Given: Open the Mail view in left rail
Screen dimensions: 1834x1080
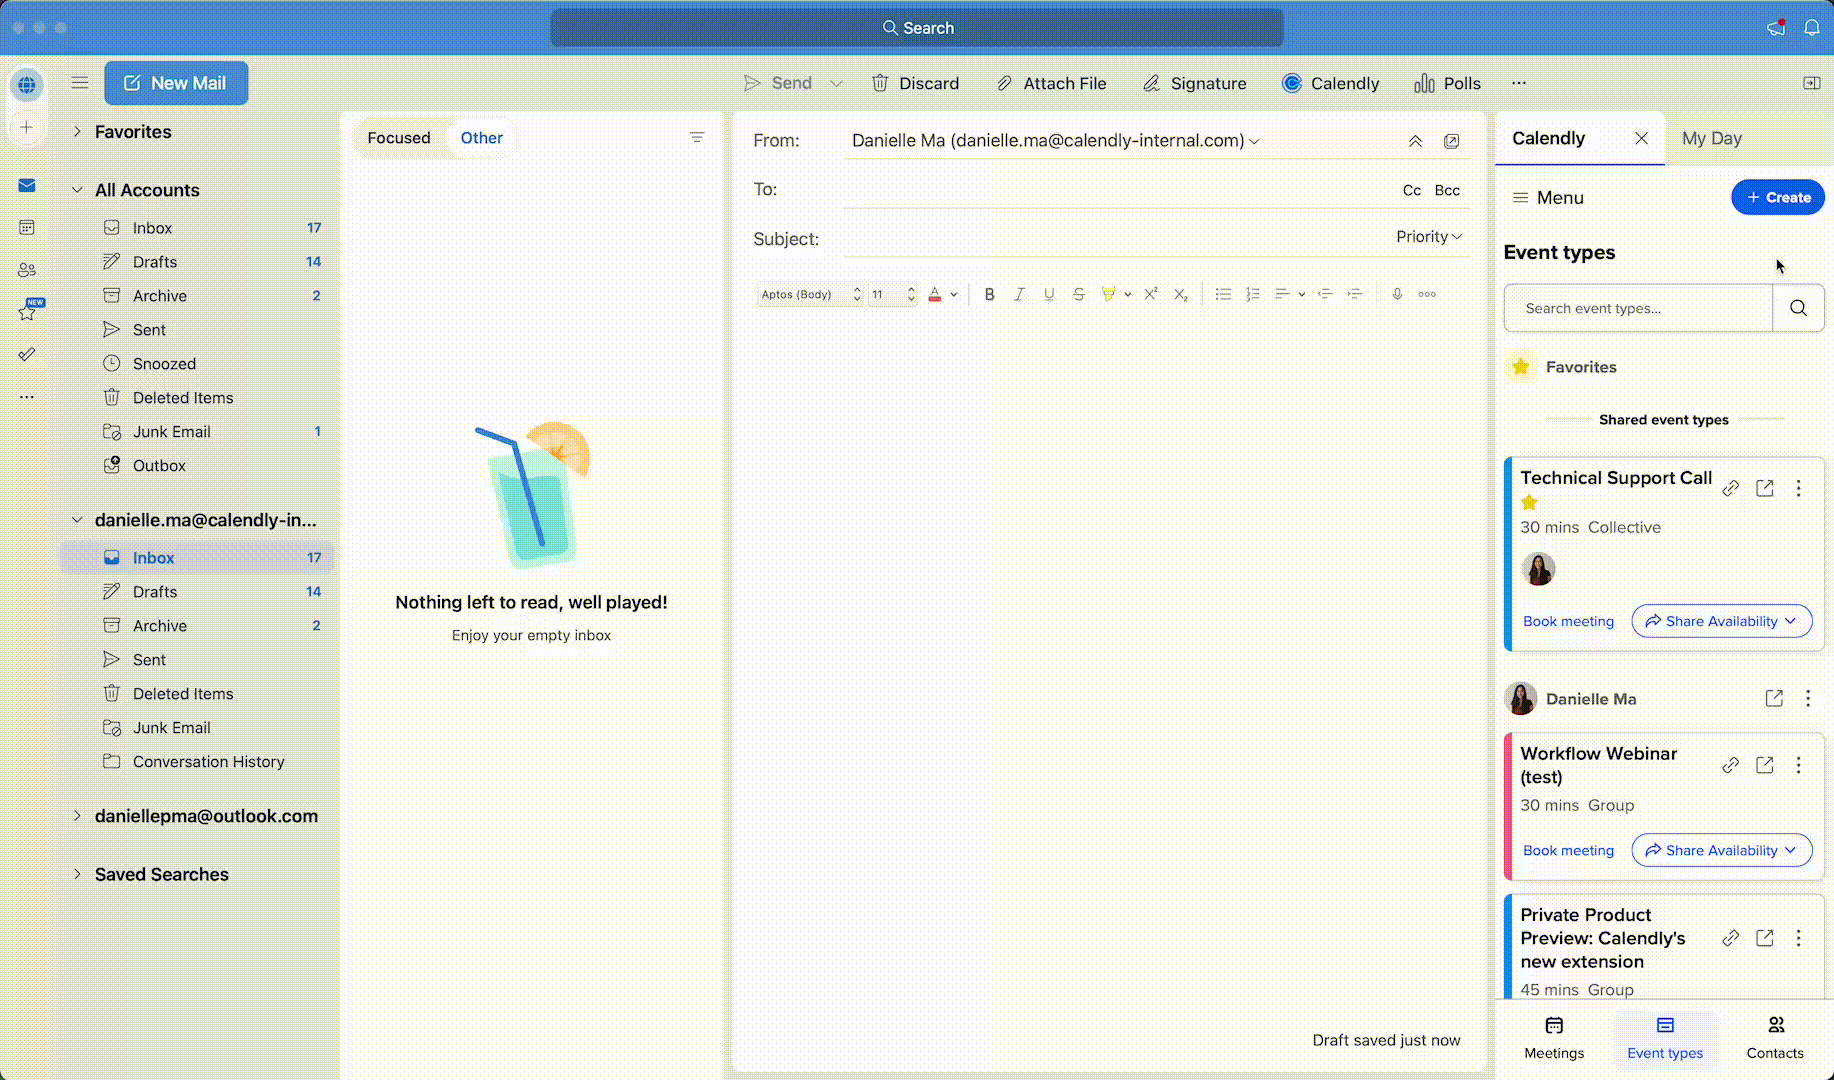Looking at the screenshot, I should [27, 185].
